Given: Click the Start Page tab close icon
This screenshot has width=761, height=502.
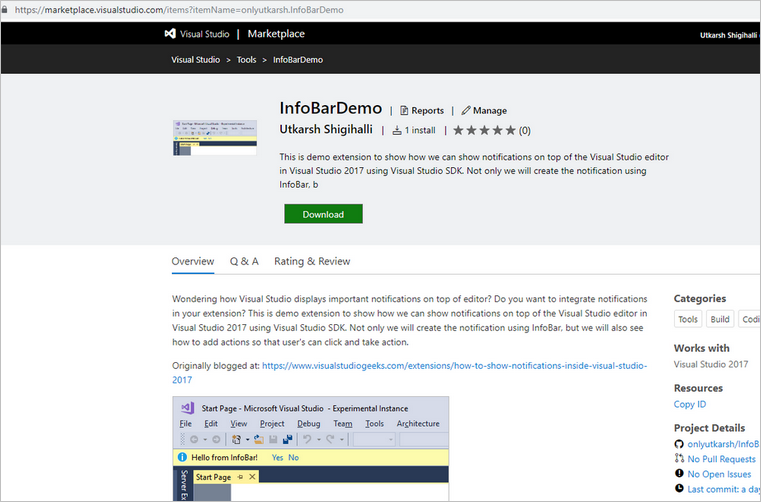Looking at the screenshot, I should [252, 477].
